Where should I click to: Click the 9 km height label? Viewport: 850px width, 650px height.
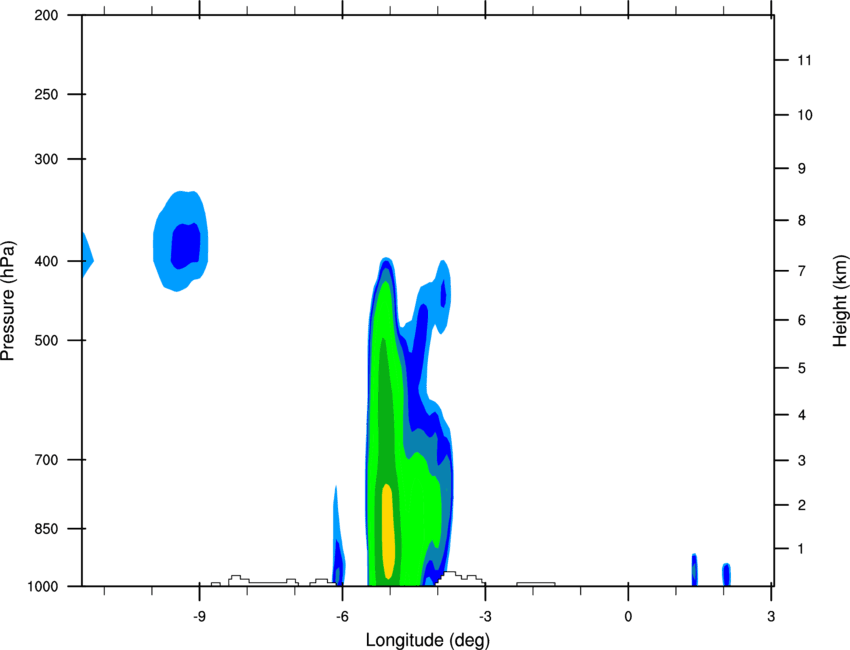point(802,169)
